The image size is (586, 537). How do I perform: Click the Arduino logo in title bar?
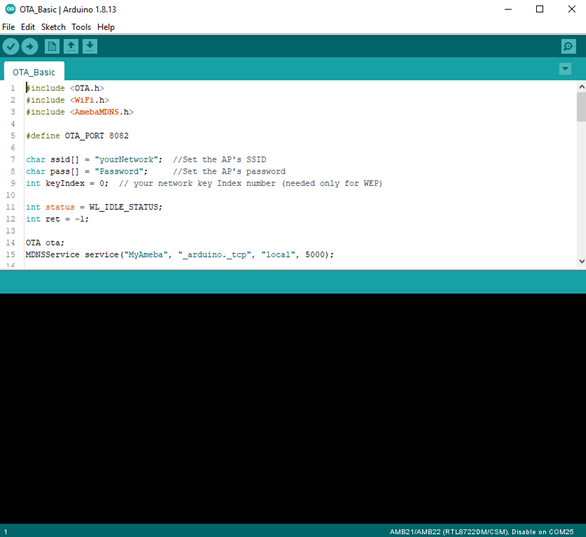coord(10,9)
